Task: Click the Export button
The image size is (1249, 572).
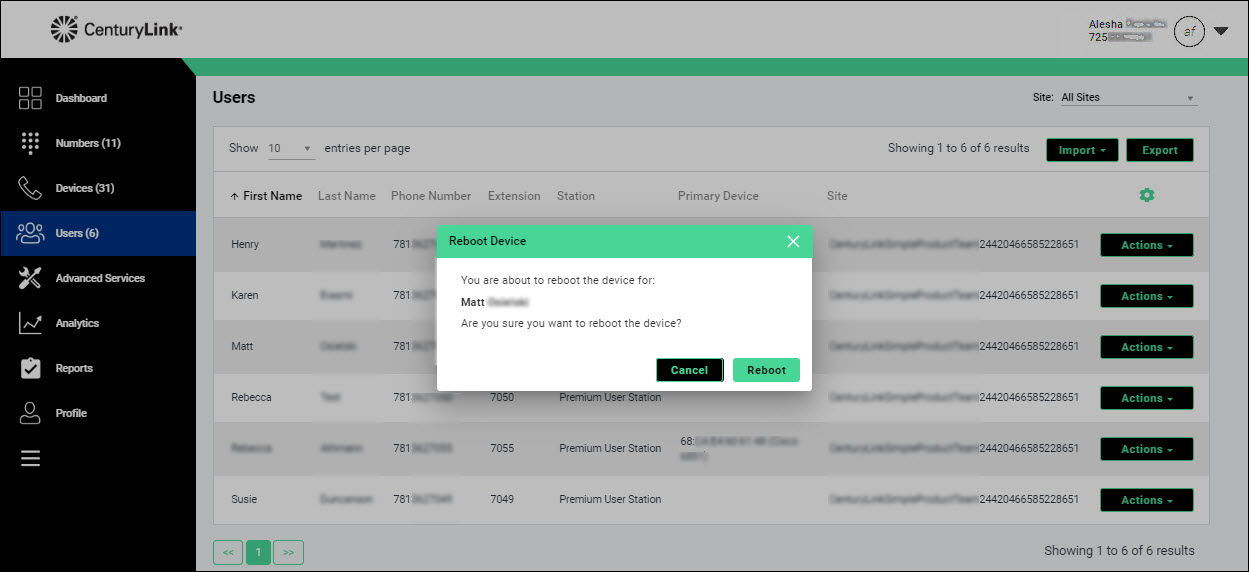Action: 1159,150
